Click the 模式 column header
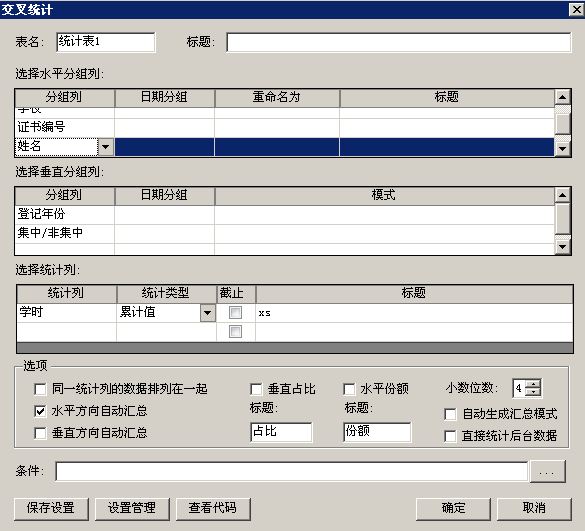The image size is (585, 531). point(384,196)
